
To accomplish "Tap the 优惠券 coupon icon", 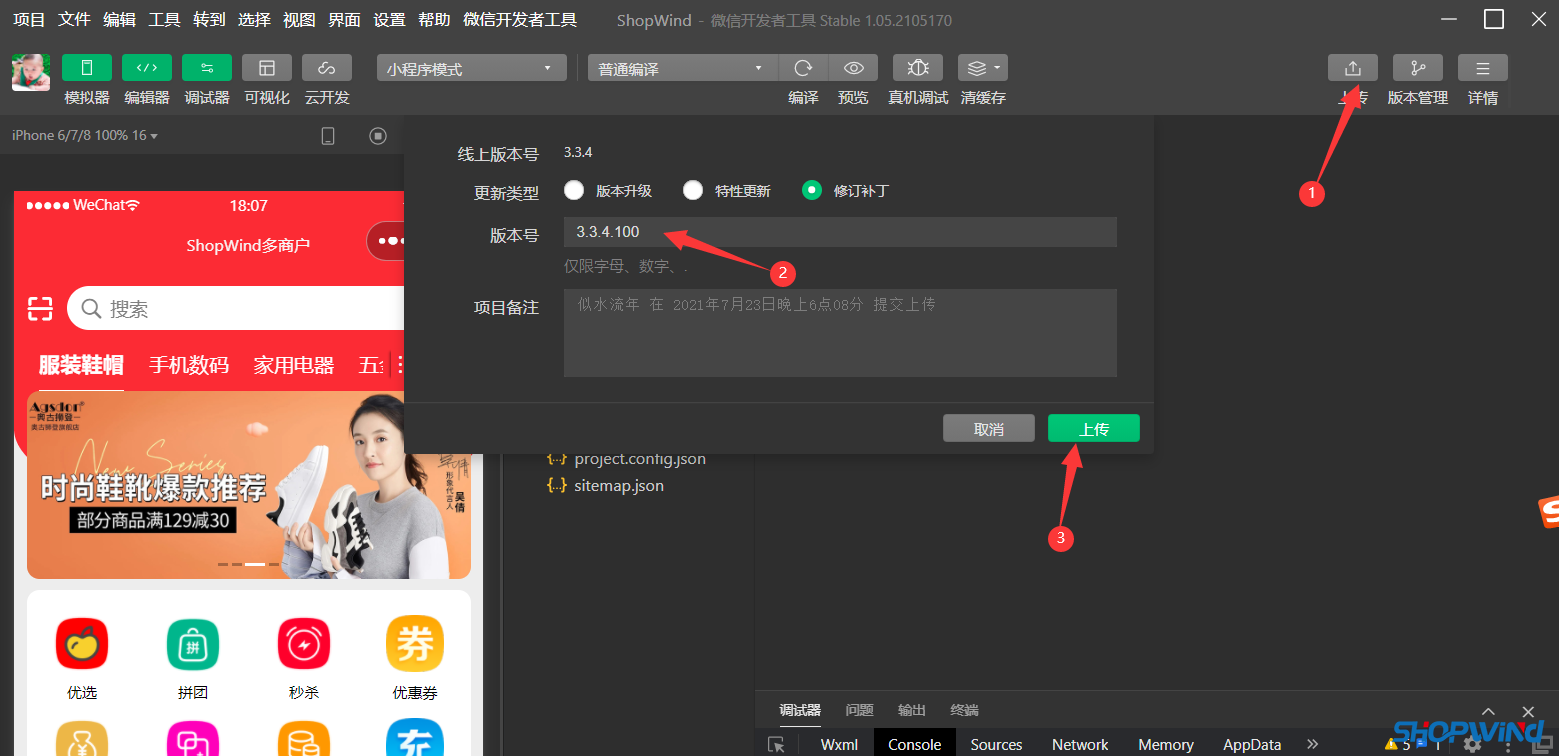I will (415, 645).
